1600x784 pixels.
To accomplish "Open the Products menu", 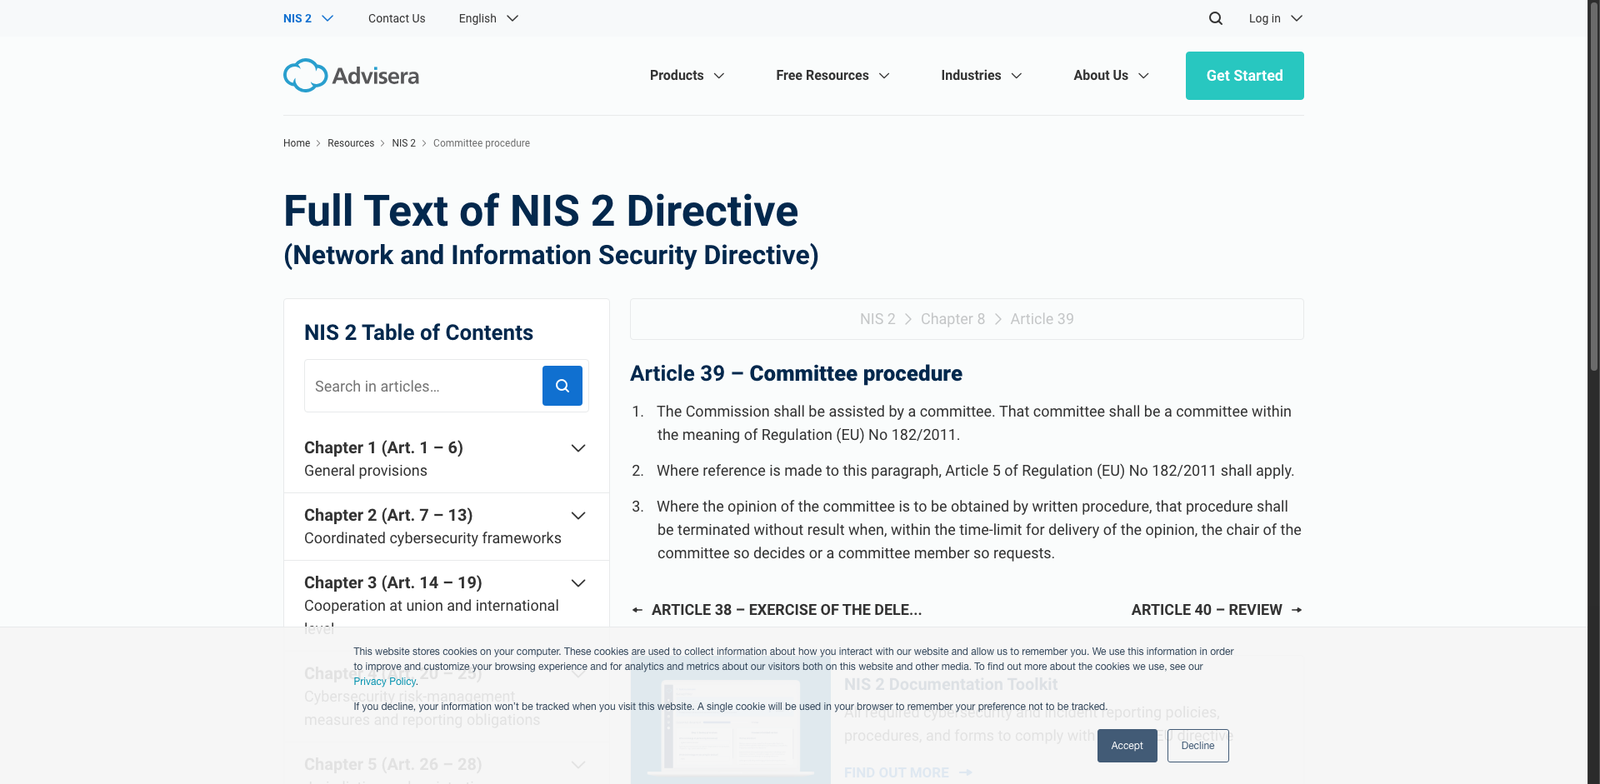I will 687,76.
